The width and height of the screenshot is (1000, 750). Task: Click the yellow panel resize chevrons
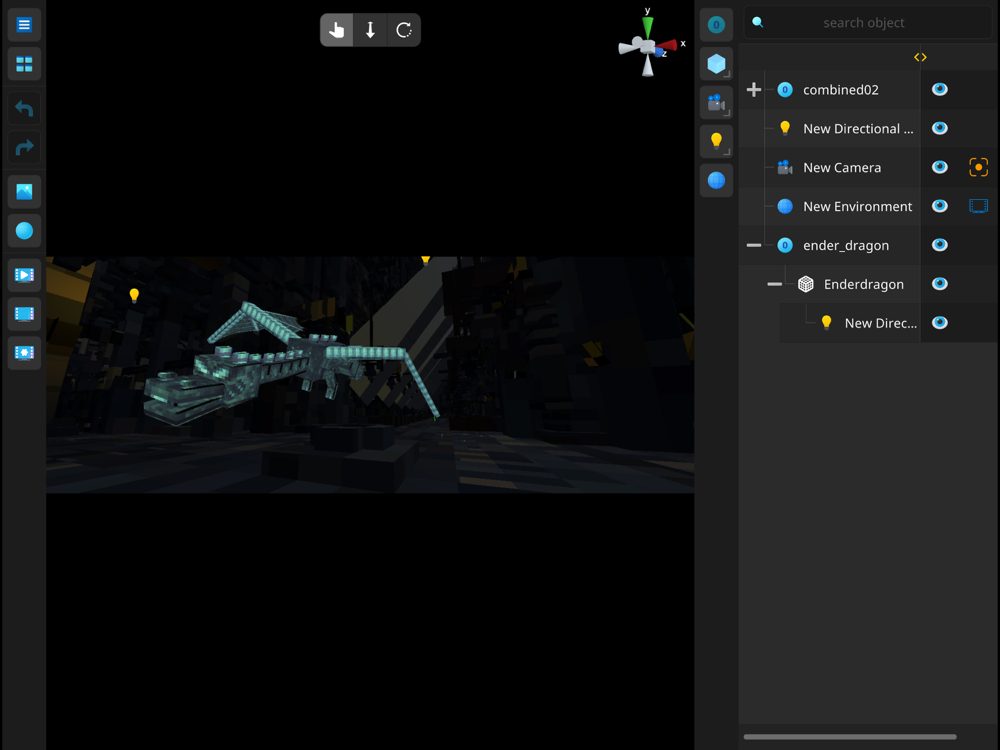pyautogui.click(x=920, y=57)
